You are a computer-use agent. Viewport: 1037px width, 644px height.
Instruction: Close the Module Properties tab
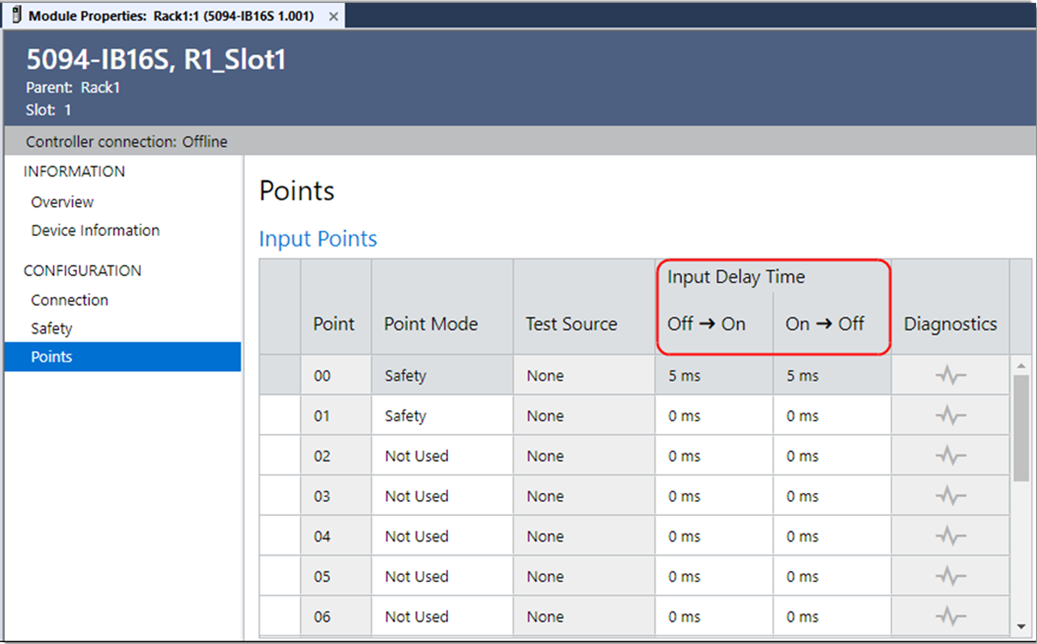point(334,17)
